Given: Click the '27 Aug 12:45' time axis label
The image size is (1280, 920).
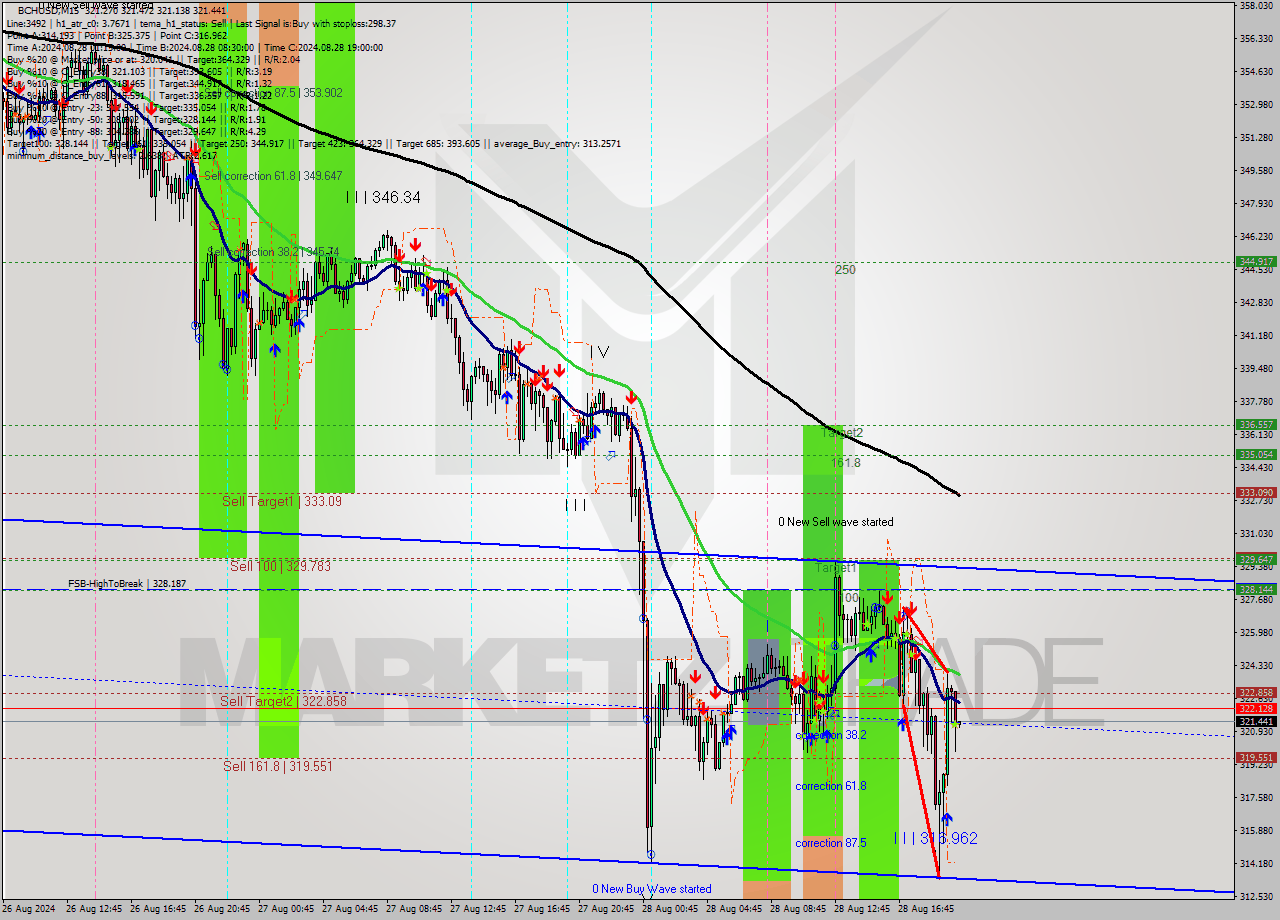Looking at the screenshot, I should click(477, 909).
